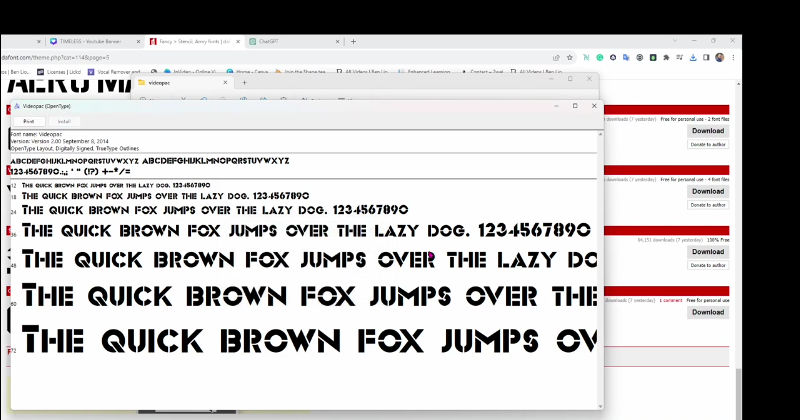800x420 pixels.
Task: Open the media control playlist icon
Action: [x=679, y=58]
